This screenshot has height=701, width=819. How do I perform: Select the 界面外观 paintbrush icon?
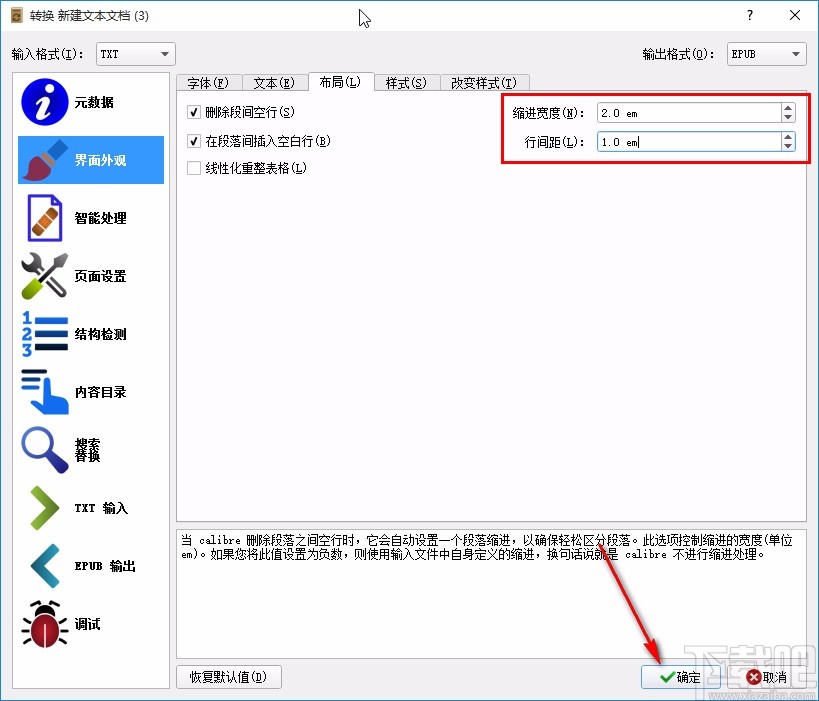coord(44,160)
